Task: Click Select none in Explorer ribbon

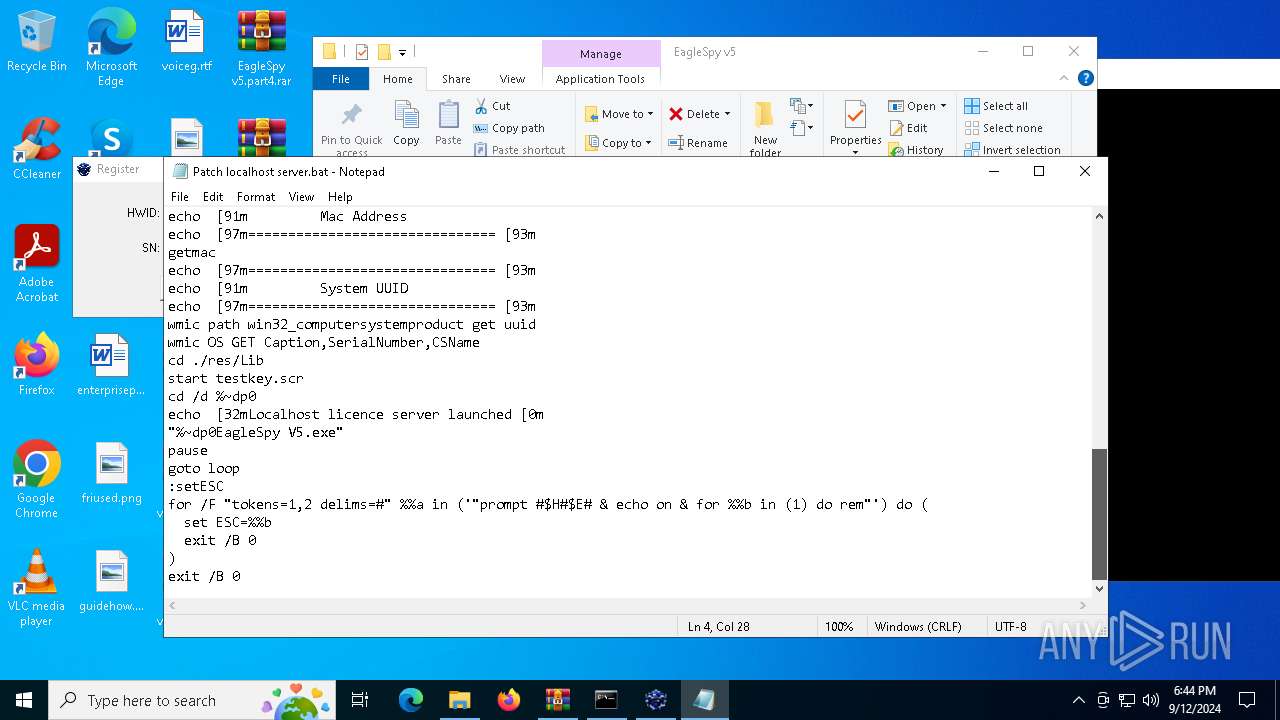Action: pos(1003,128)
